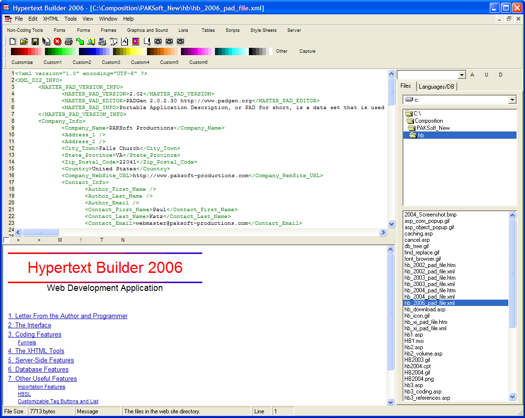This screenshot has width=525, height=418.
Task: Click the red X circle icon
Action: click(x=57, y=41)
